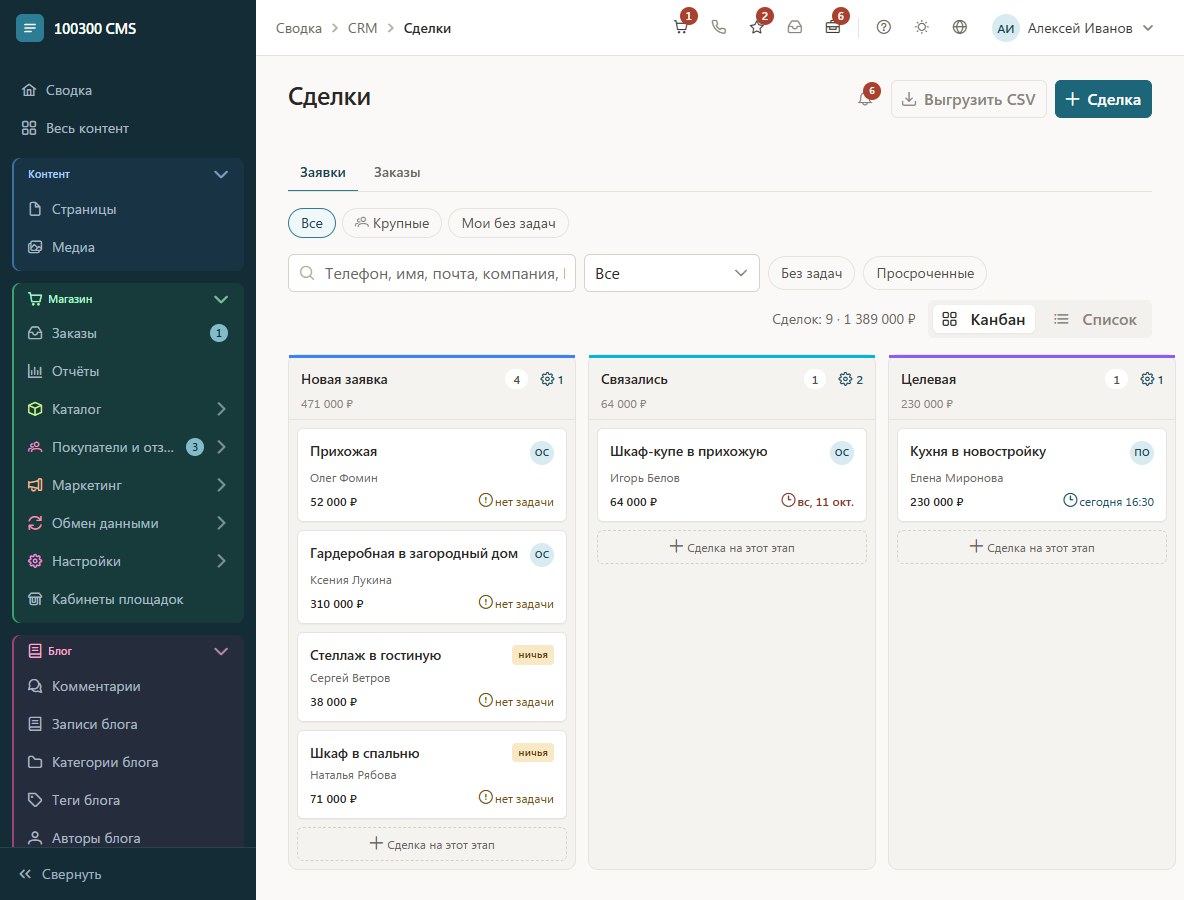Open settings gear of Связались column
The width and height of the screenshot is (1184, 900).
845,379
